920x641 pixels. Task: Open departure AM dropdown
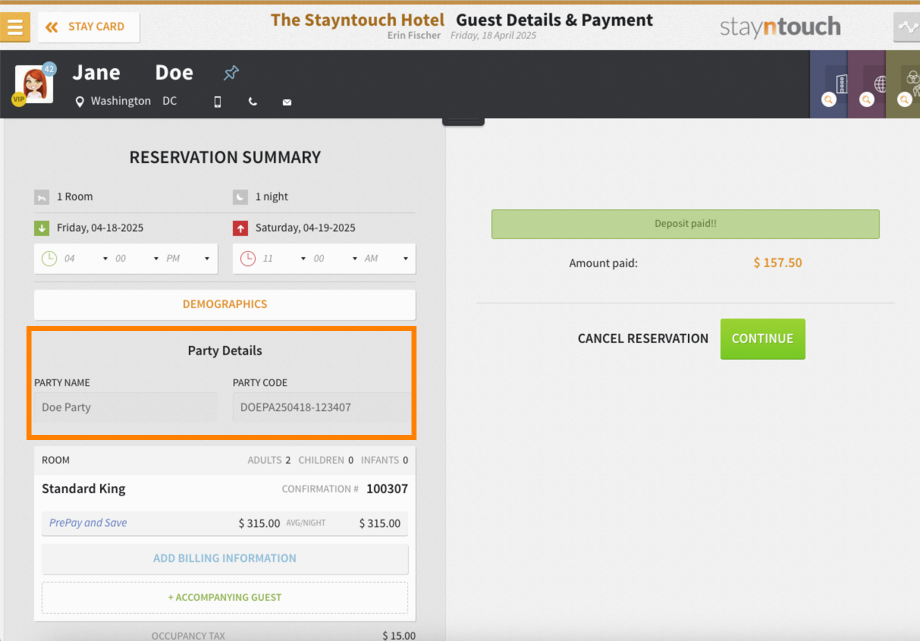point(387,258)
